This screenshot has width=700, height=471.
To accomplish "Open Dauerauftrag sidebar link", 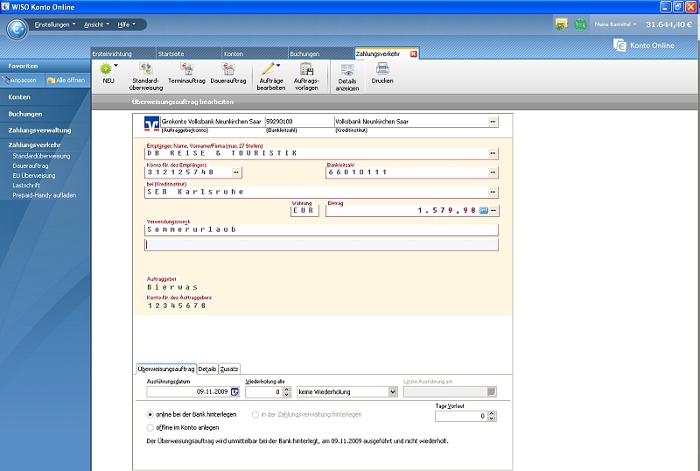I will pyautogui.click(x=30, y=166).
